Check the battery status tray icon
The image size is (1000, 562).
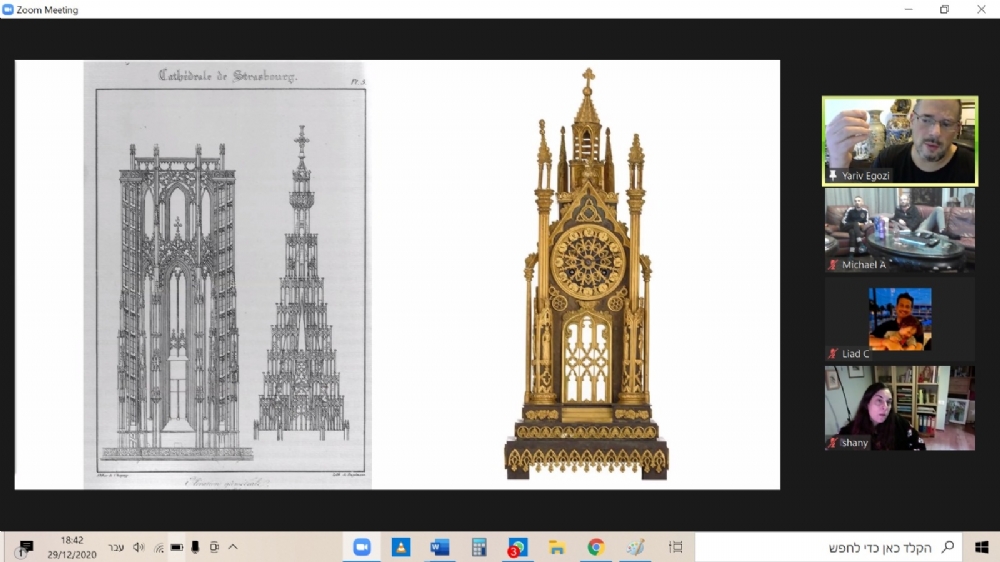[x=177, y=547]
